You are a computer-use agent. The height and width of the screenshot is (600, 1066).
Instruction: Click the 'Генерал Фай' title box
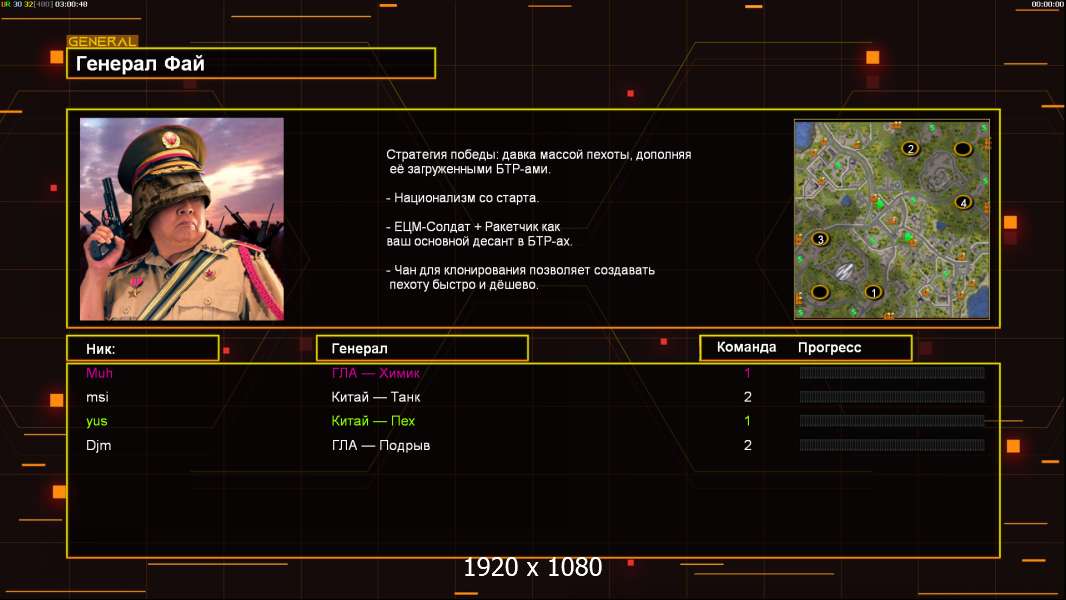(x=251, y=63)
